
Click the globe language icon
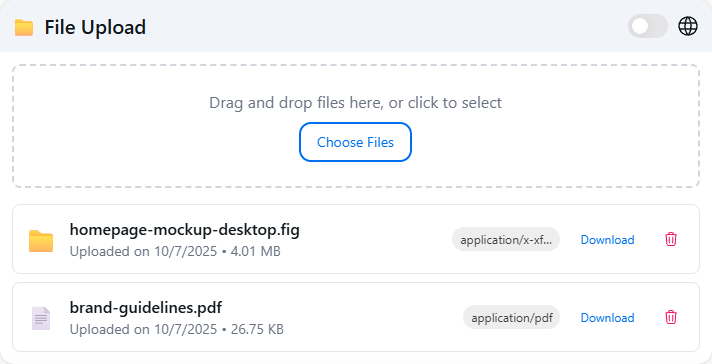(x=687, y=26)
